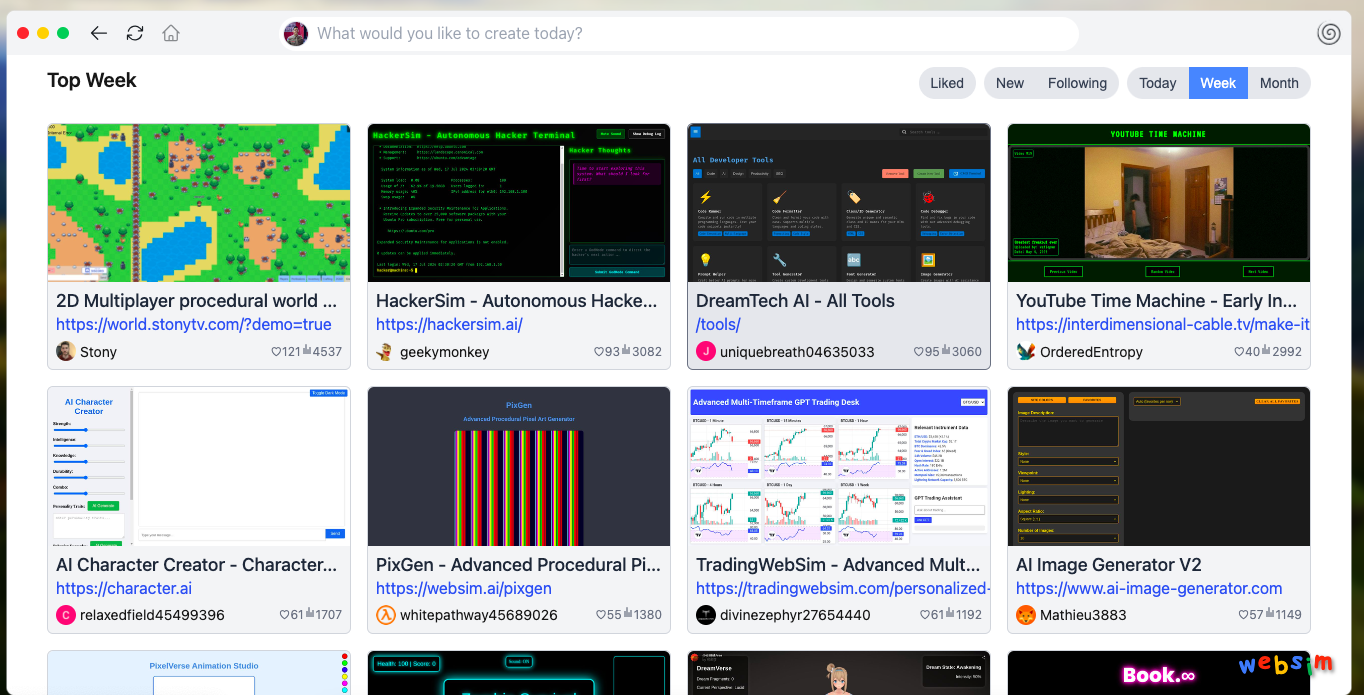Click the back arrow in the toolbar
Image resolution: width=1364 pixels, height=695 pixels.
click(x=98, y=33)
